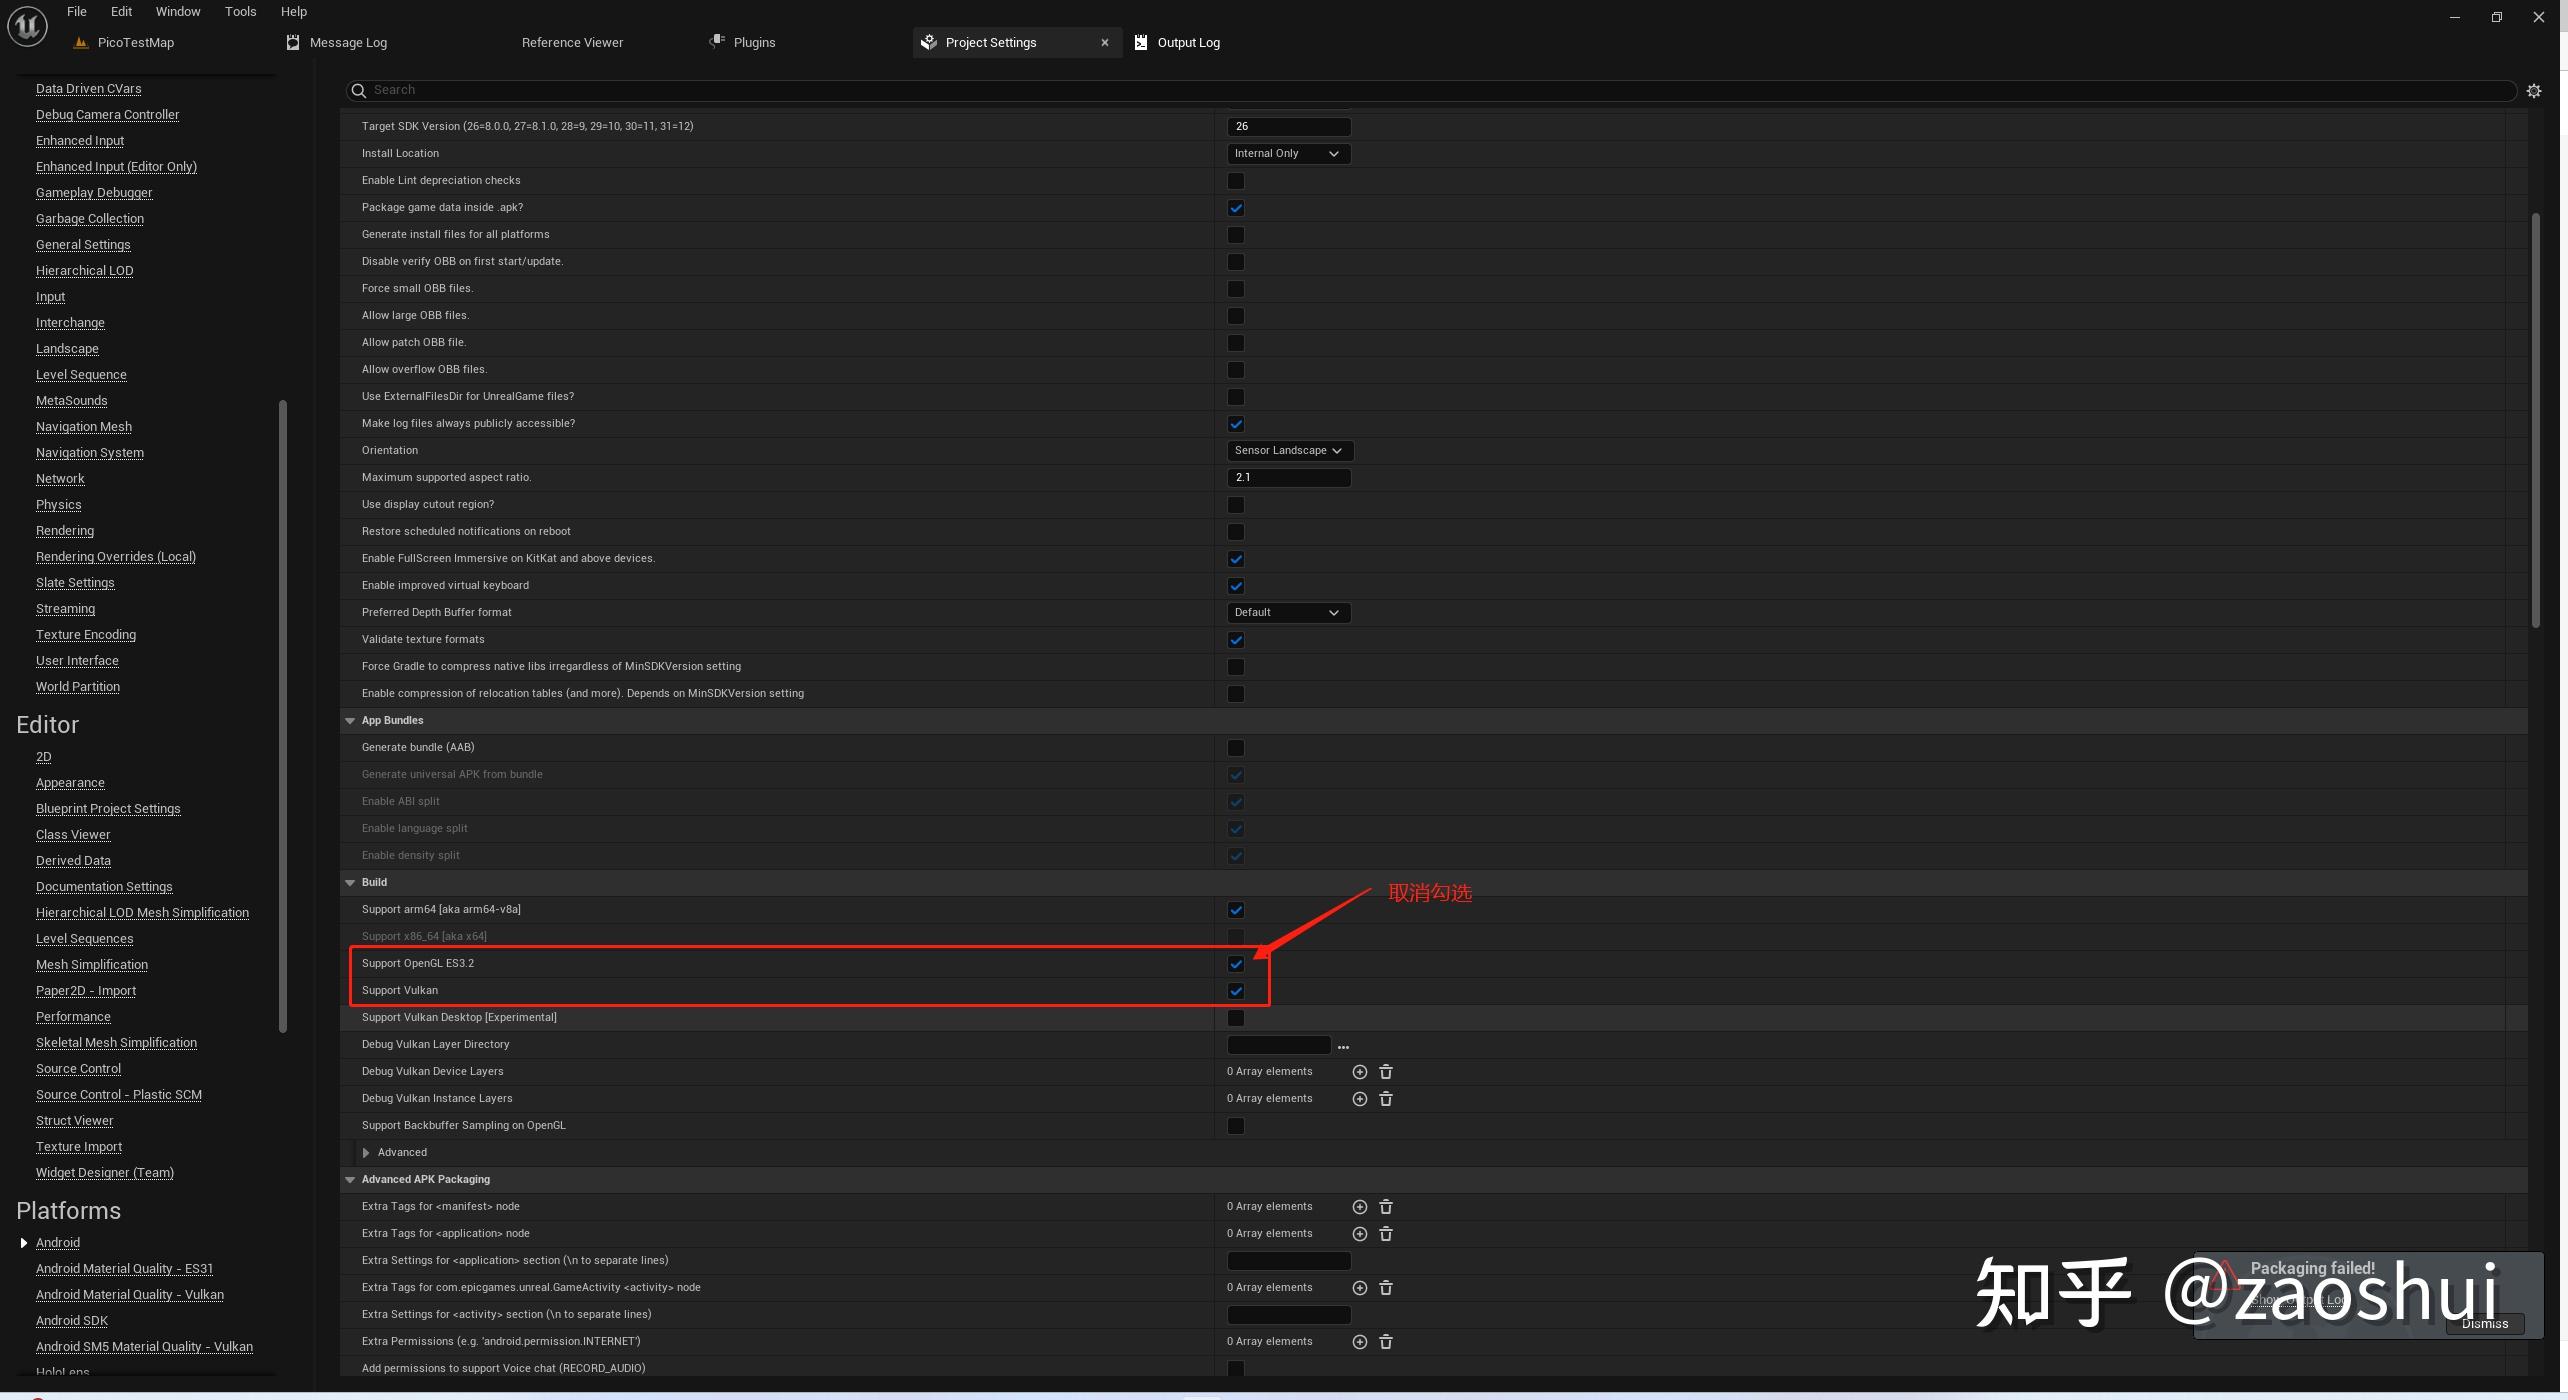
Task: Add an Extra Tags for manifest node element
Action: click(x=1359, y=1207)
